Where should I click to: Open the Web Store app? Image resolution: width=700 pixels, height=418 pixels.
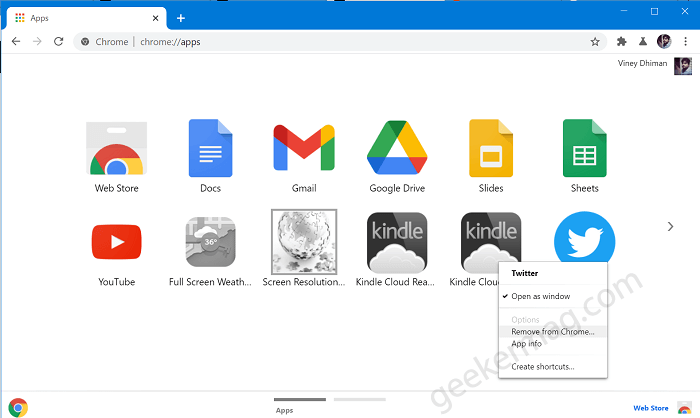click(117, 148)
